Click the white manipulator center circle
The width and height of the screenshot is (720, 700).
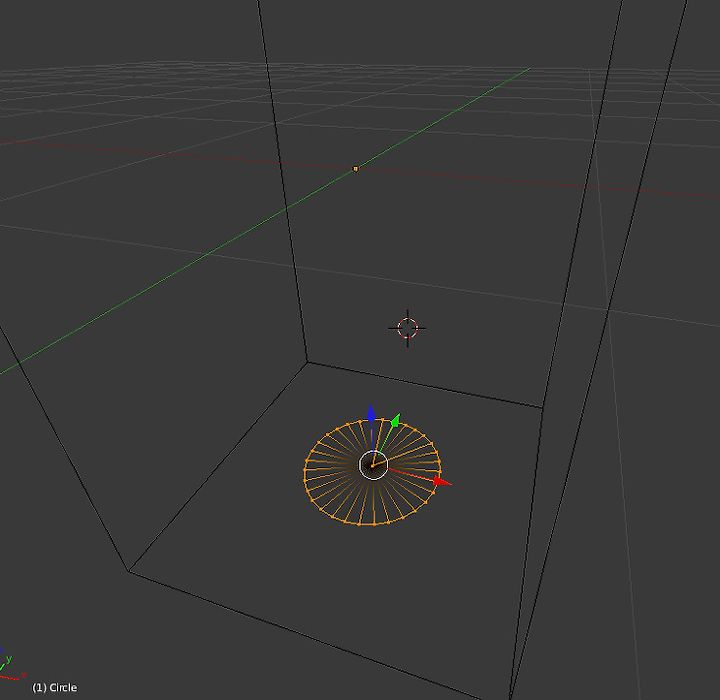(373, 465)
